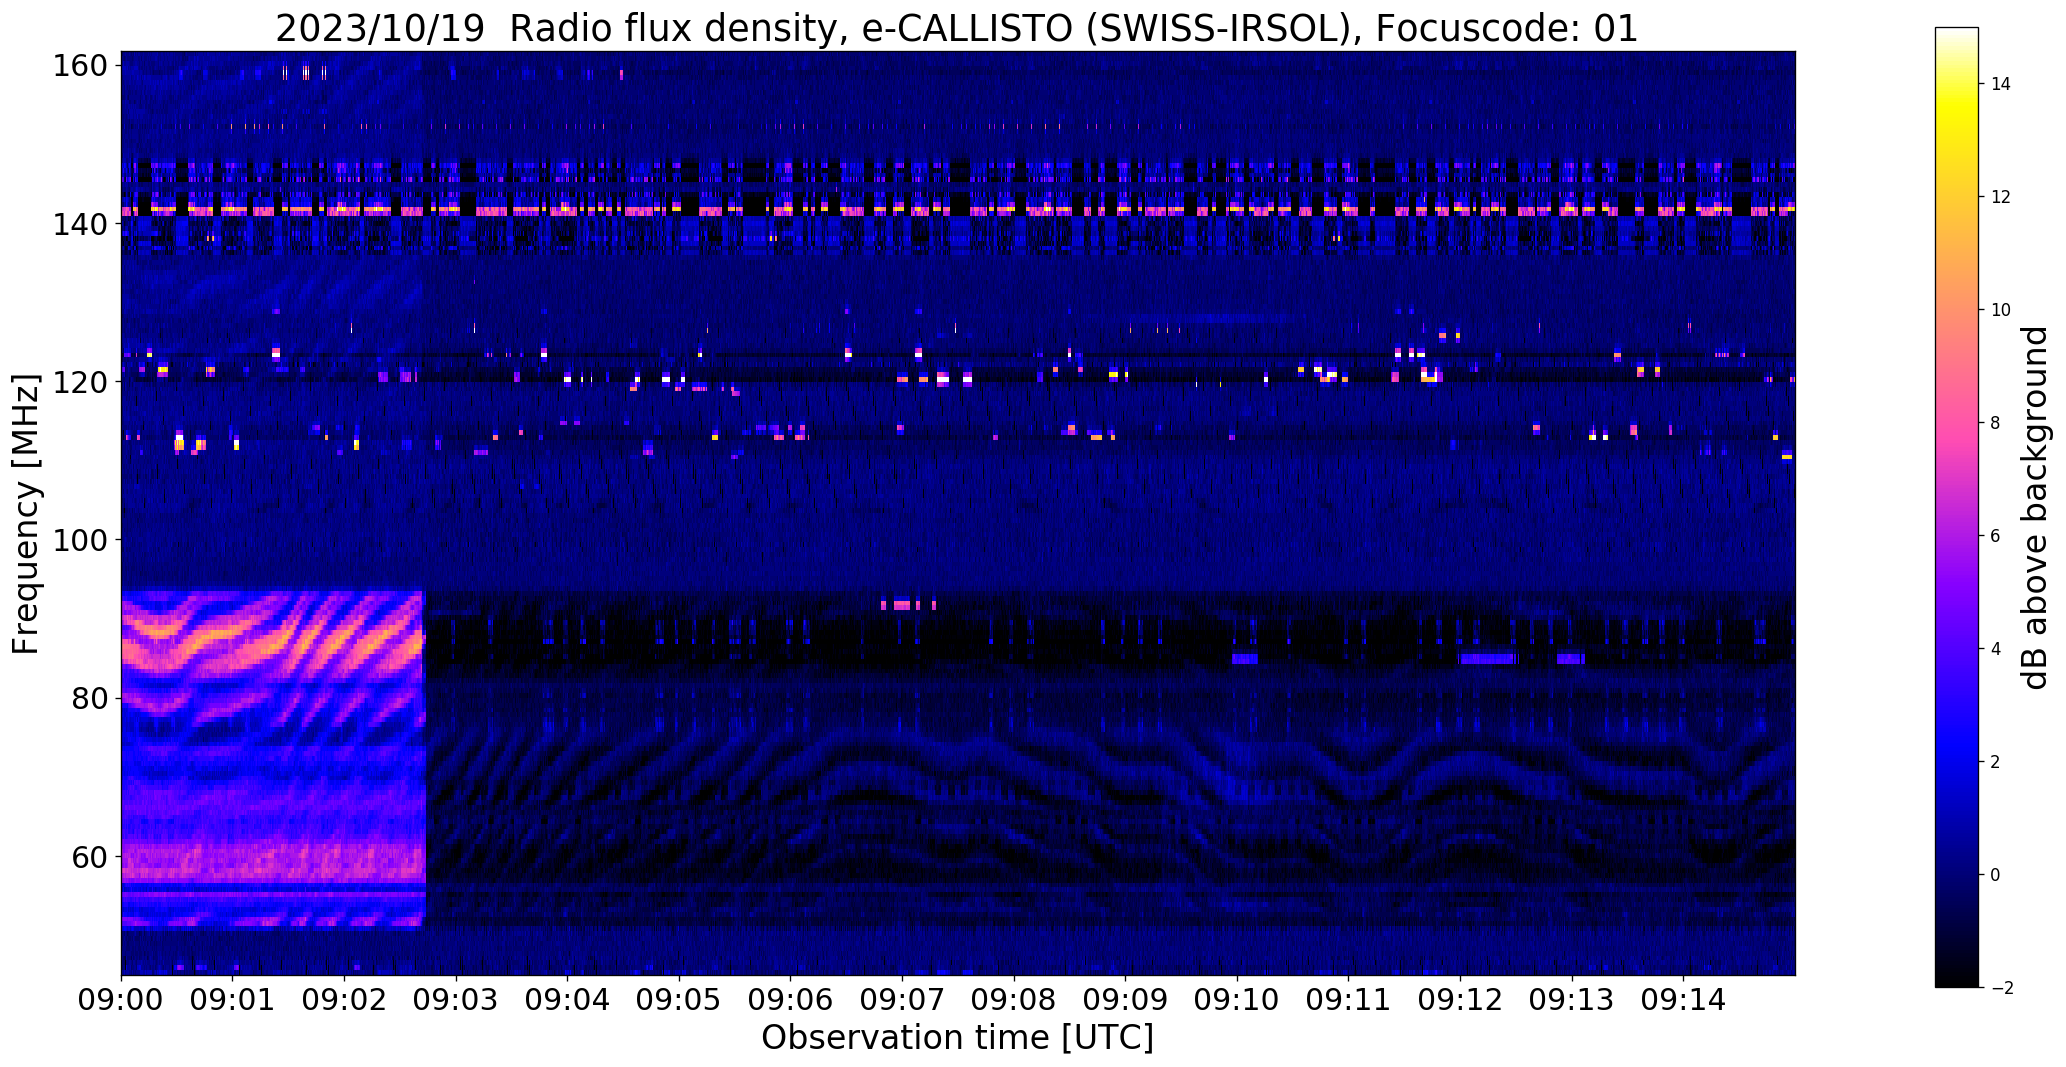
Task: Click the 160 frequency tick label
Action: [79, 66]
